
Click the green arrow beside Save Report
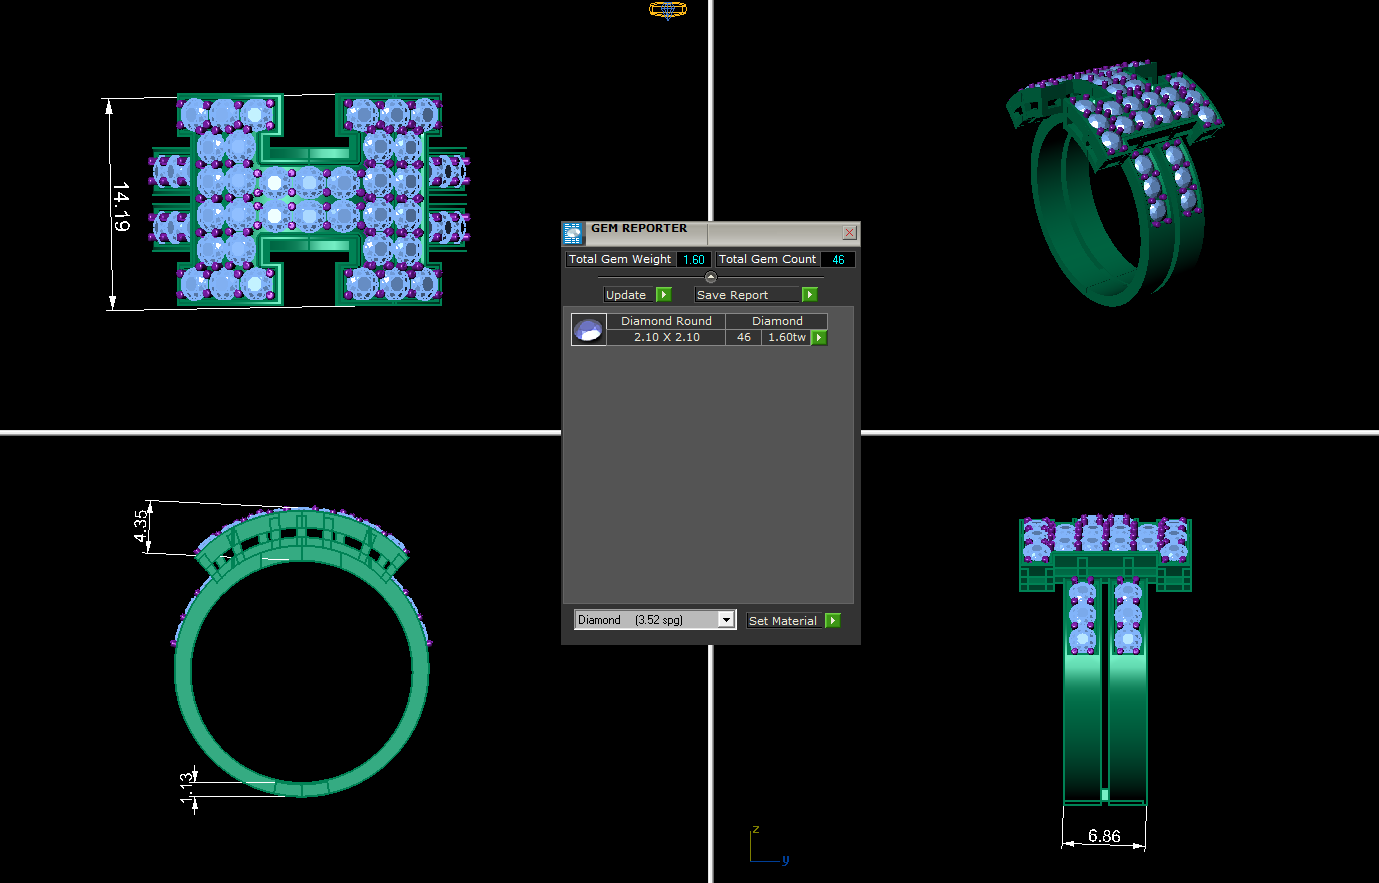[810, 295]
